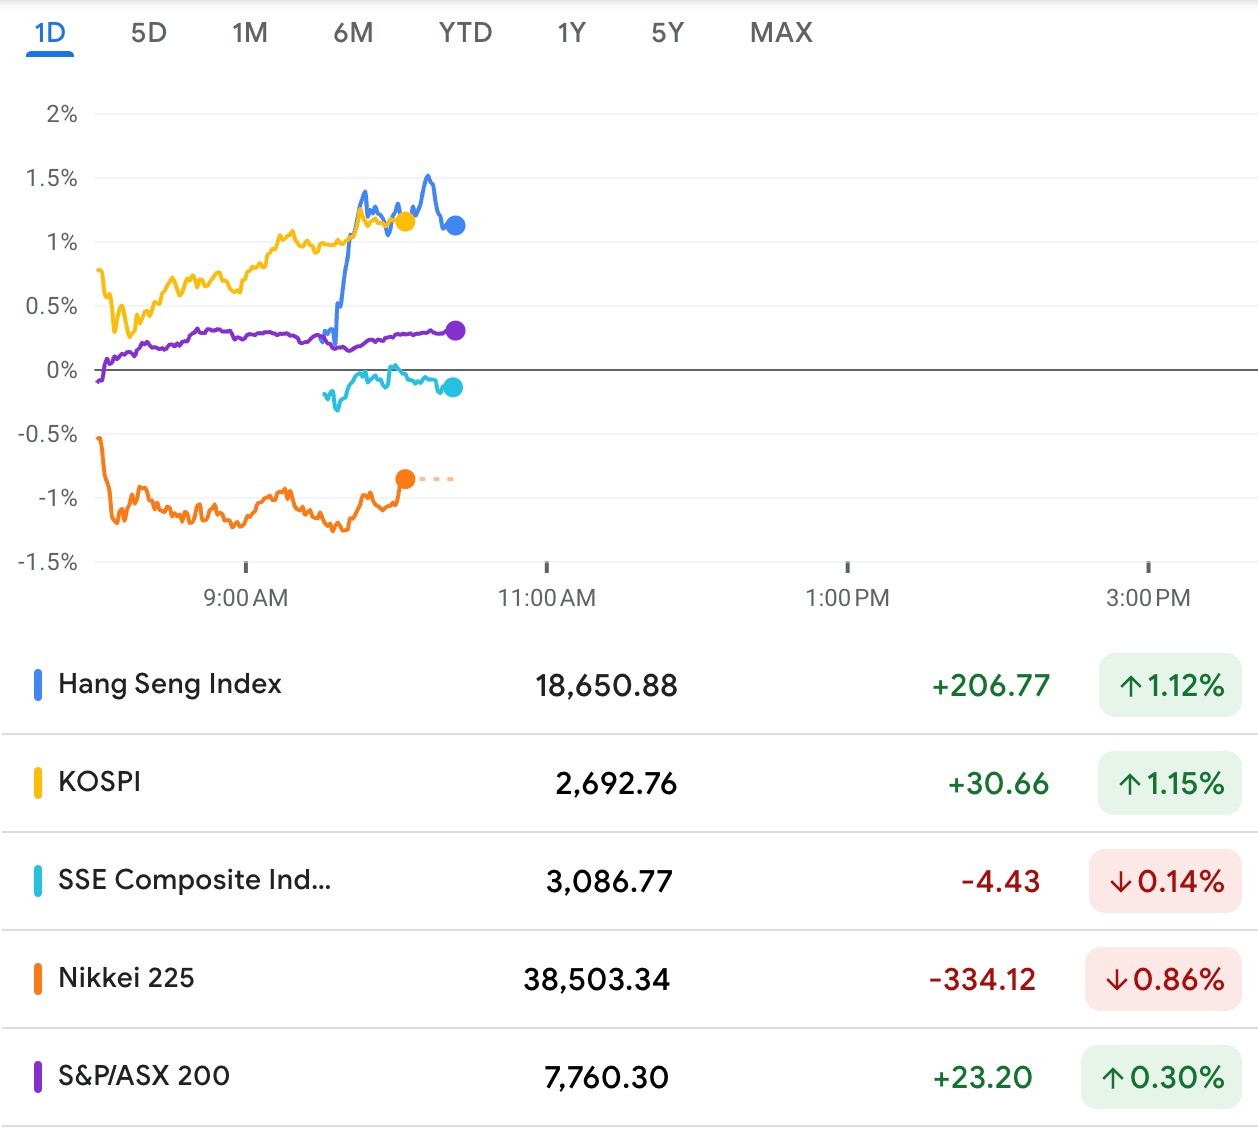Click the 1:00 PM time axis label
Image resolution: width=1258 pixels, height=1128 pixels.
pos(847,598)
